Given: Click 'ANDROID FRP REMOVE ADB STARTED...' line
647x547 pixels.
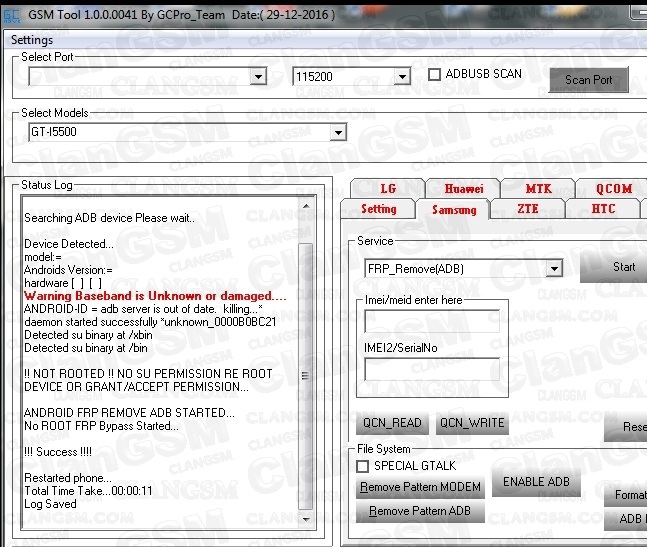Looking at the screenshot, I should 129,413.
